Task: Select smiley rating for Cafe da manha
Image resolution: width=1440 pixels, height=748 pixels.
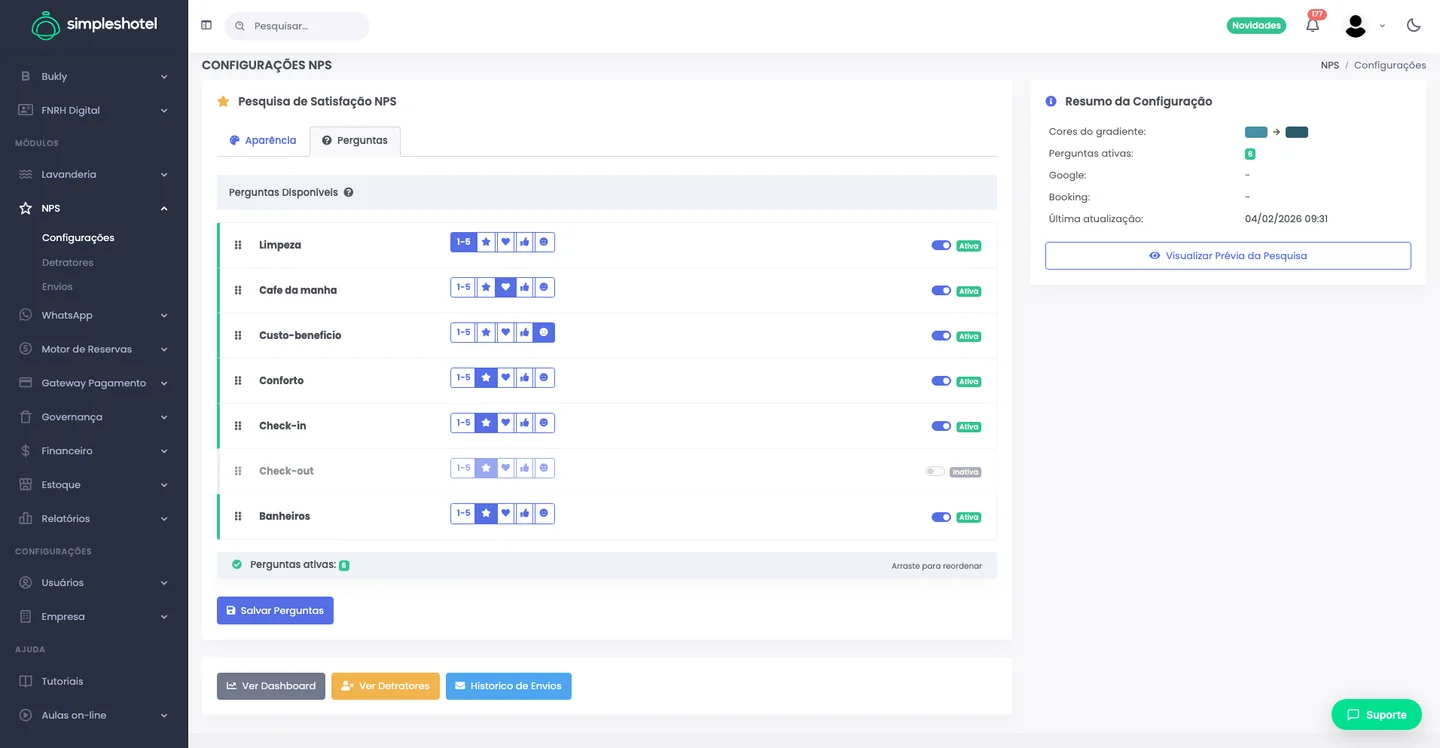Action: 544,287
